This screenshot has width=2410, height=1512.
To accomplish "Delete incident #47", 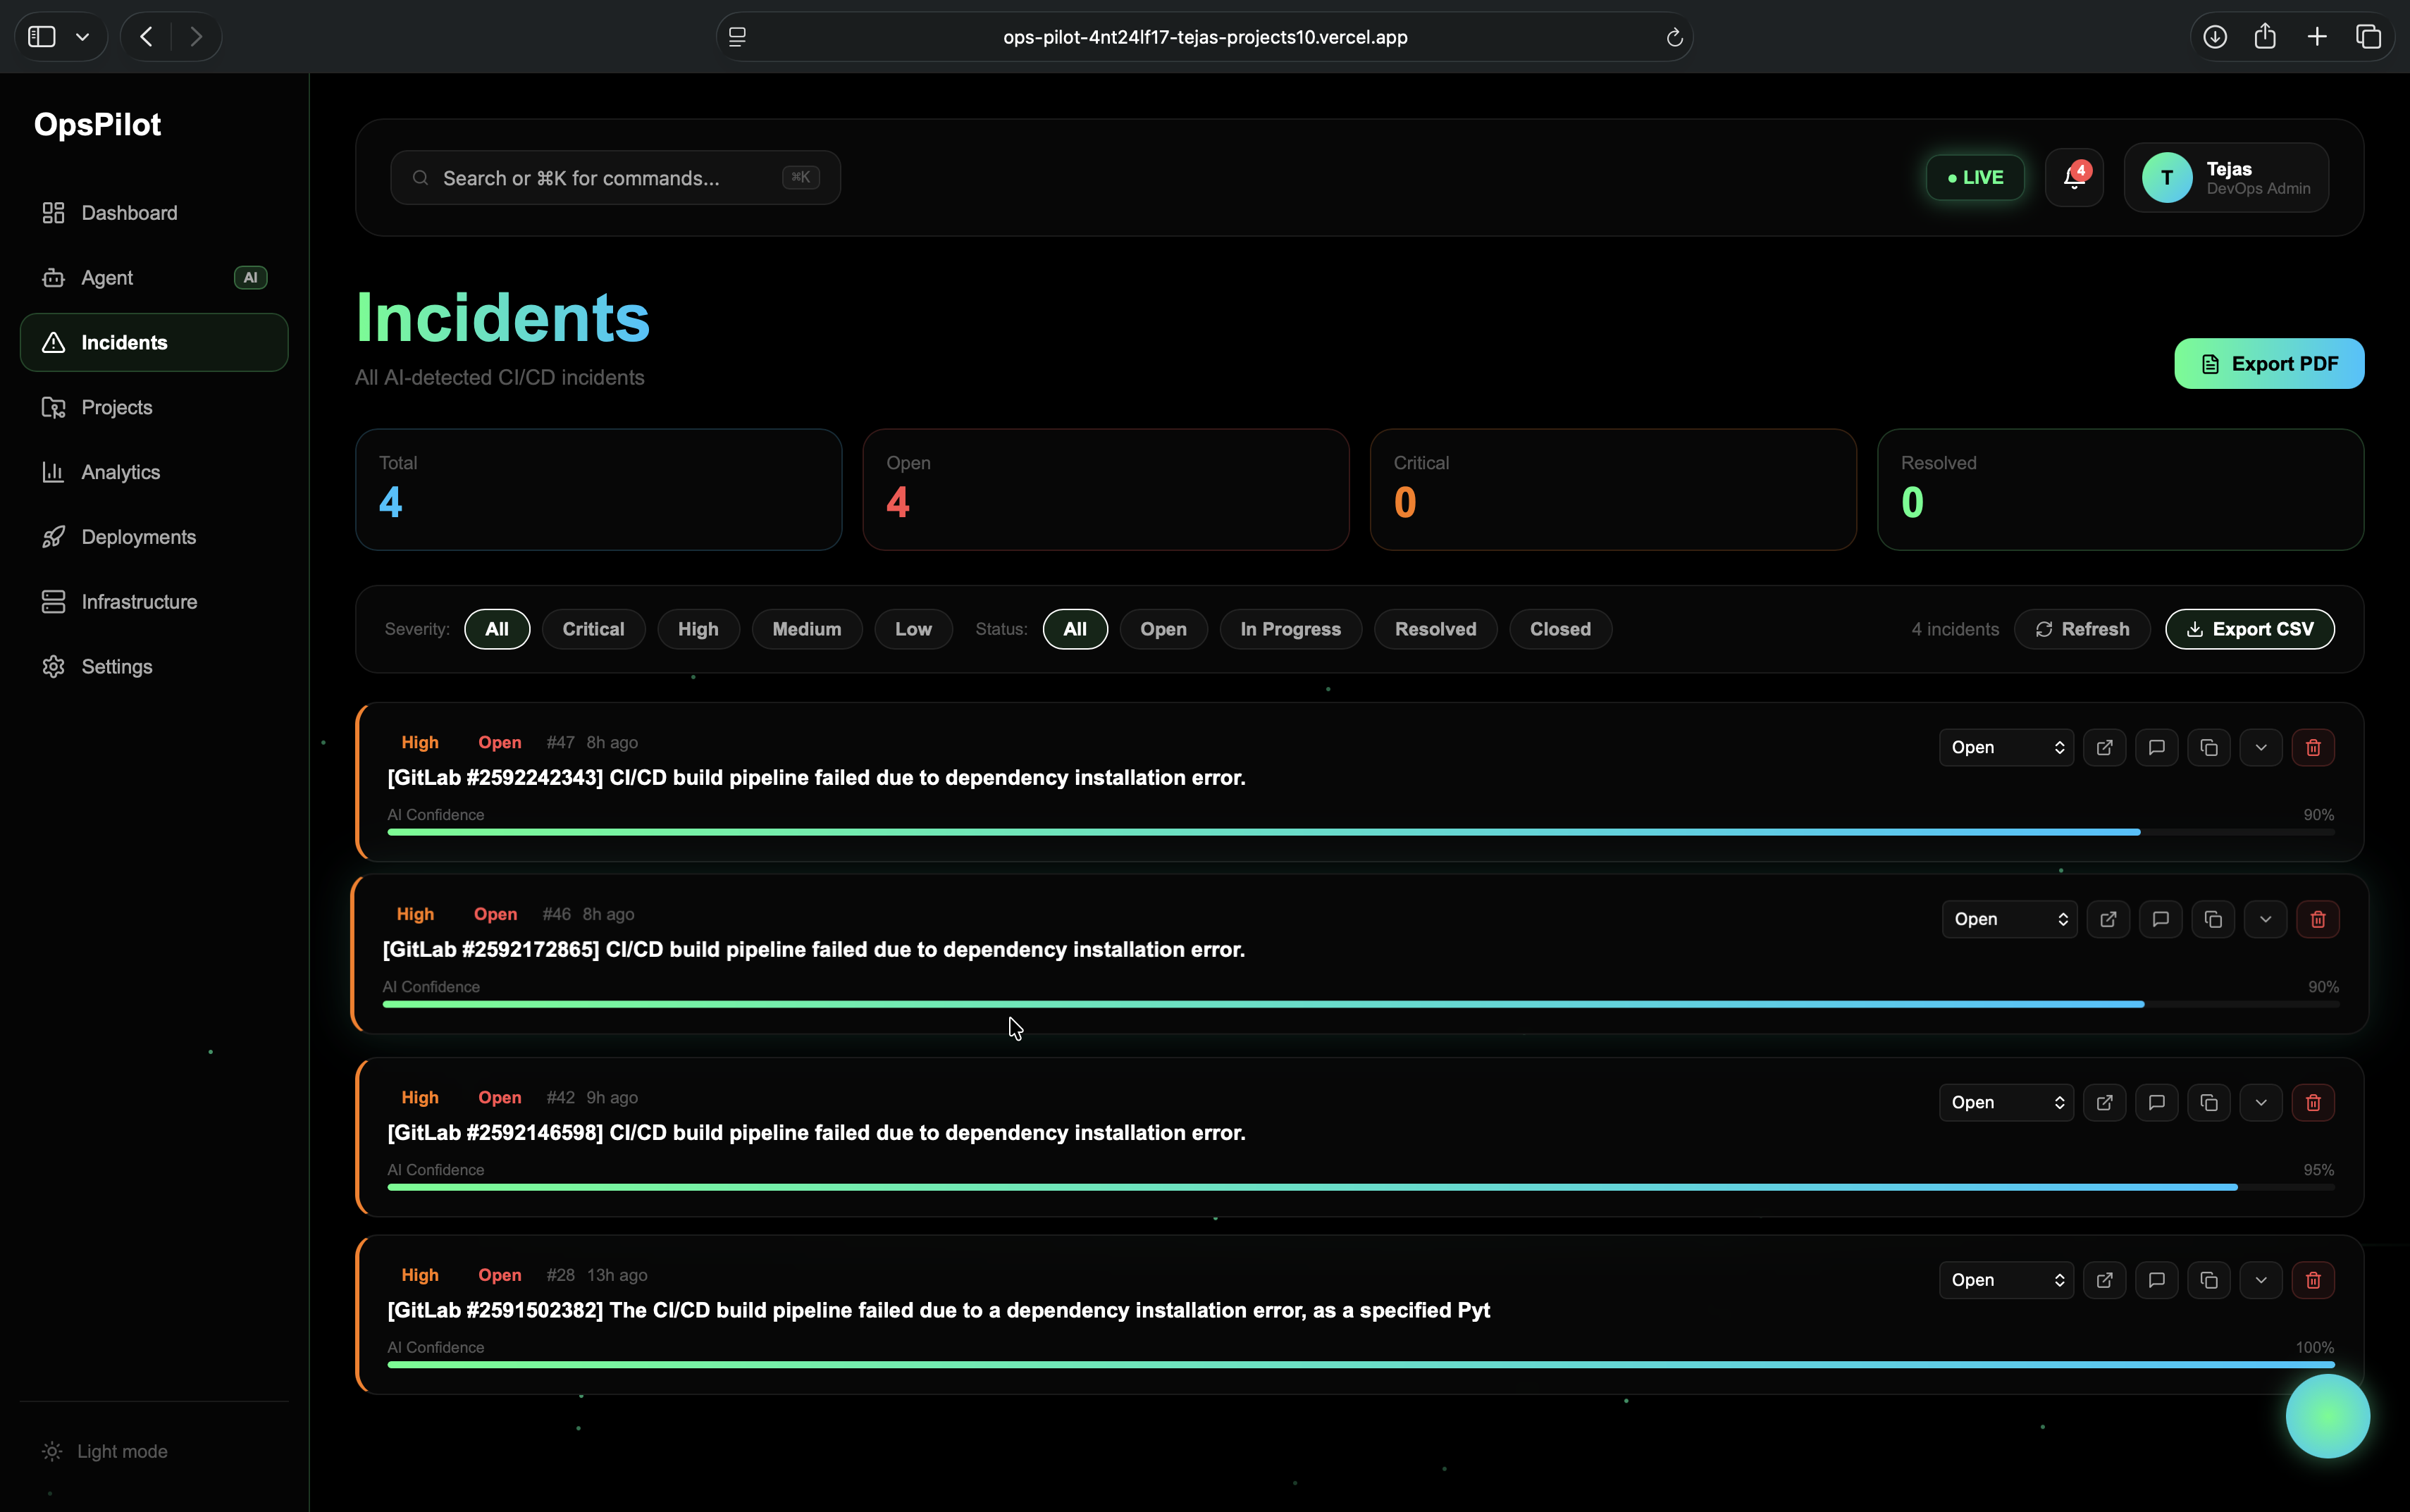I will tap(2313, 747).
